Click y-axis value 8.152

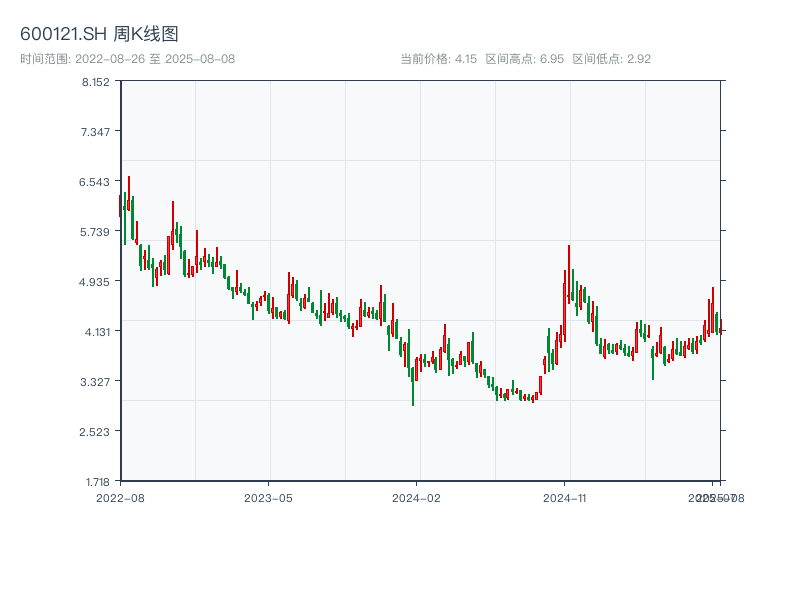(x=96, y=82)
